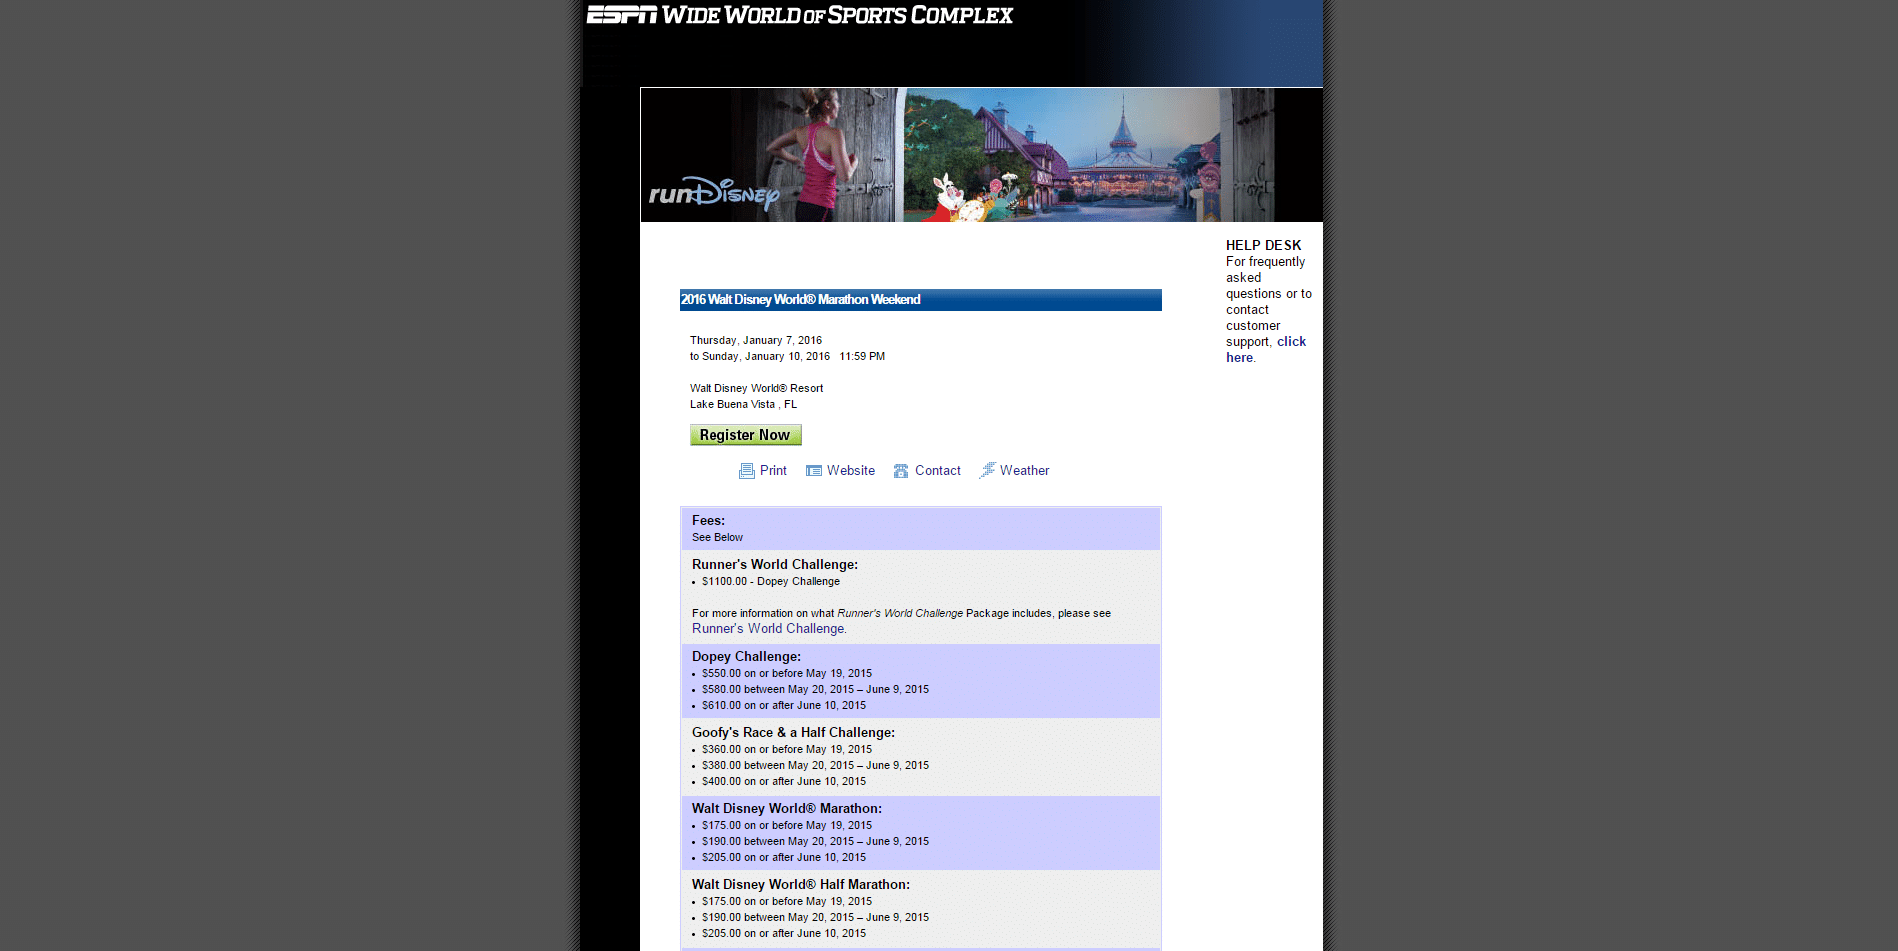Open the Contact link text
Screen dimensions: 1898x951
click(937, 471)
